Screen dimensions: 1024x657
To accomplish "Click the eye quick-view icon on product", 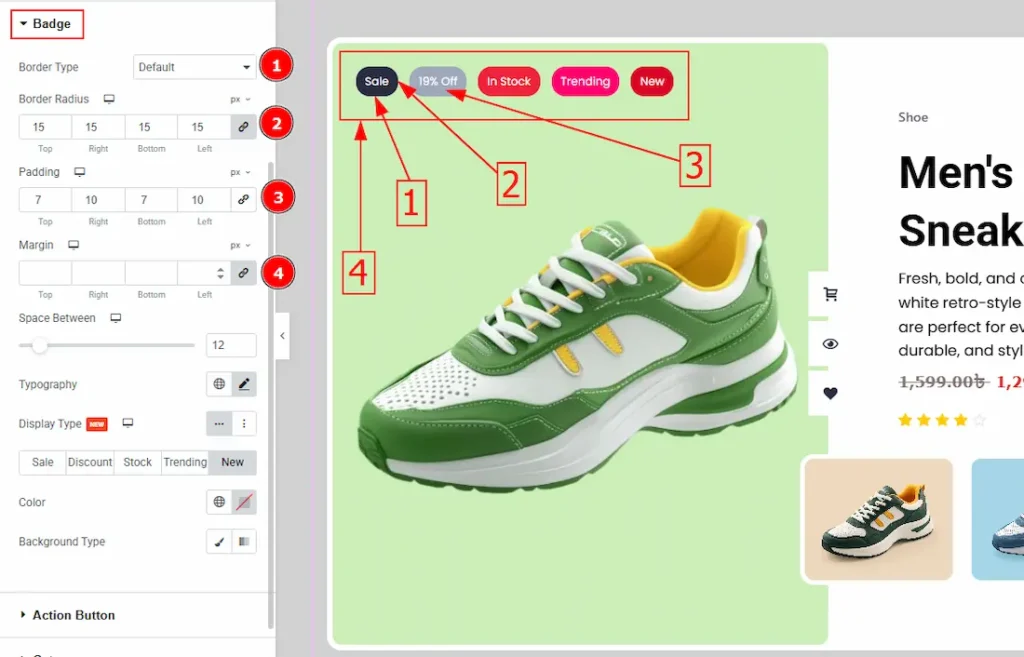I will (x=830, y=344).
